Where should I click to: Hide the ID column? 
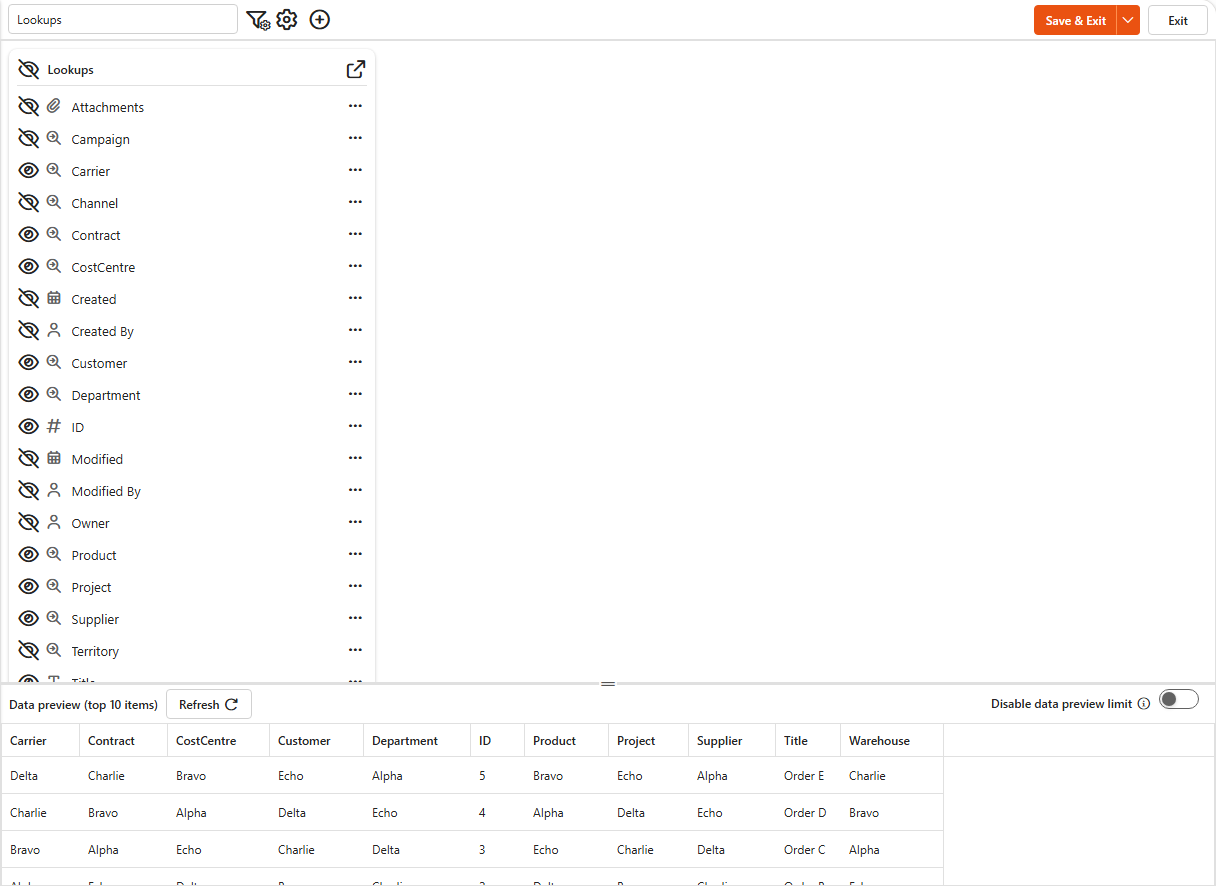click(x=29, y=427)
